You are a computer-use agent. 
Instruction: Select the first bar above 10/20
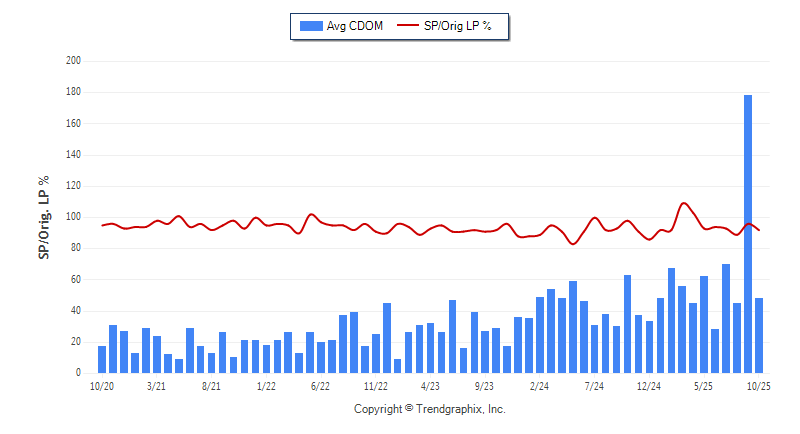coord(102,359)
